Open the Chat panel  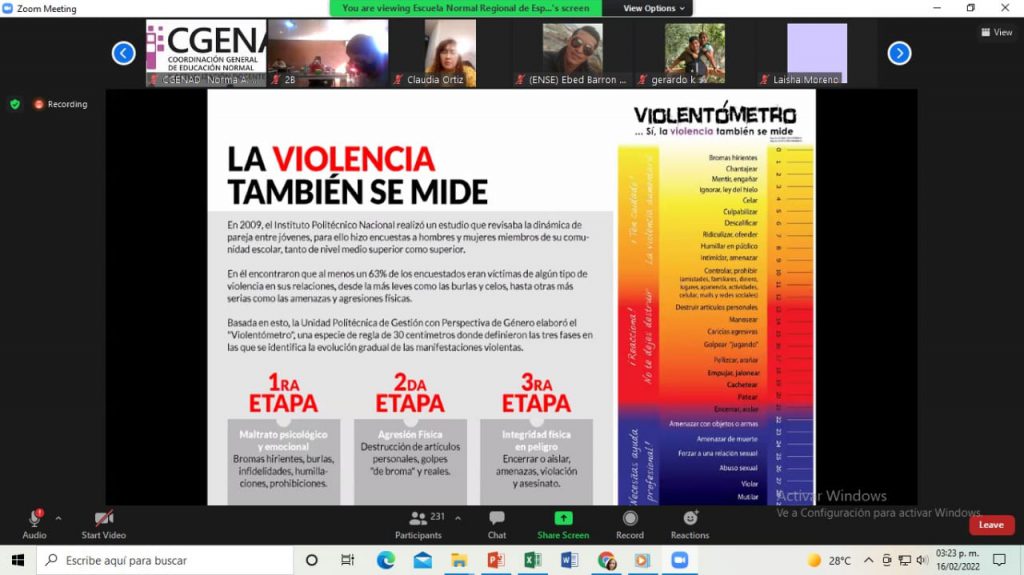tap(496, 524)
